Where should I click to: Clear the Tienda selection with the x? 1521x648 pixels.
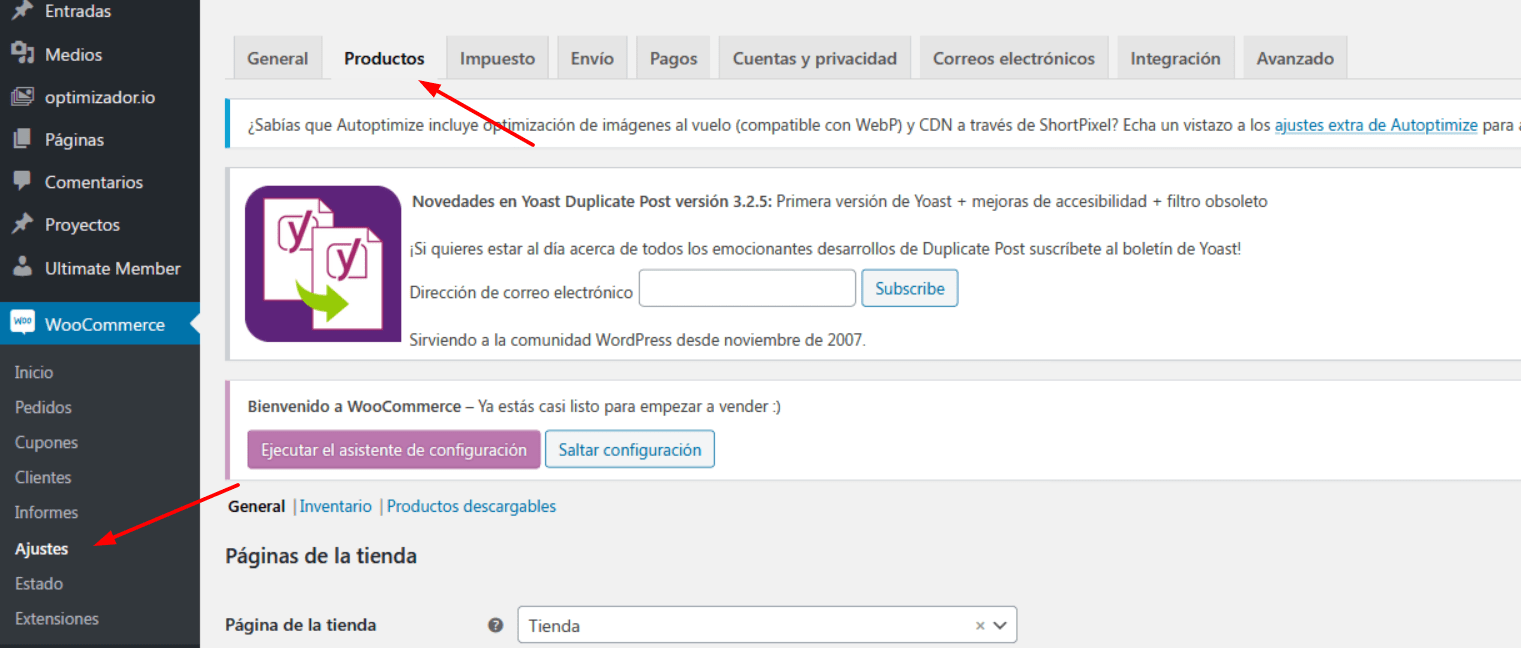(x=980, y=625)
